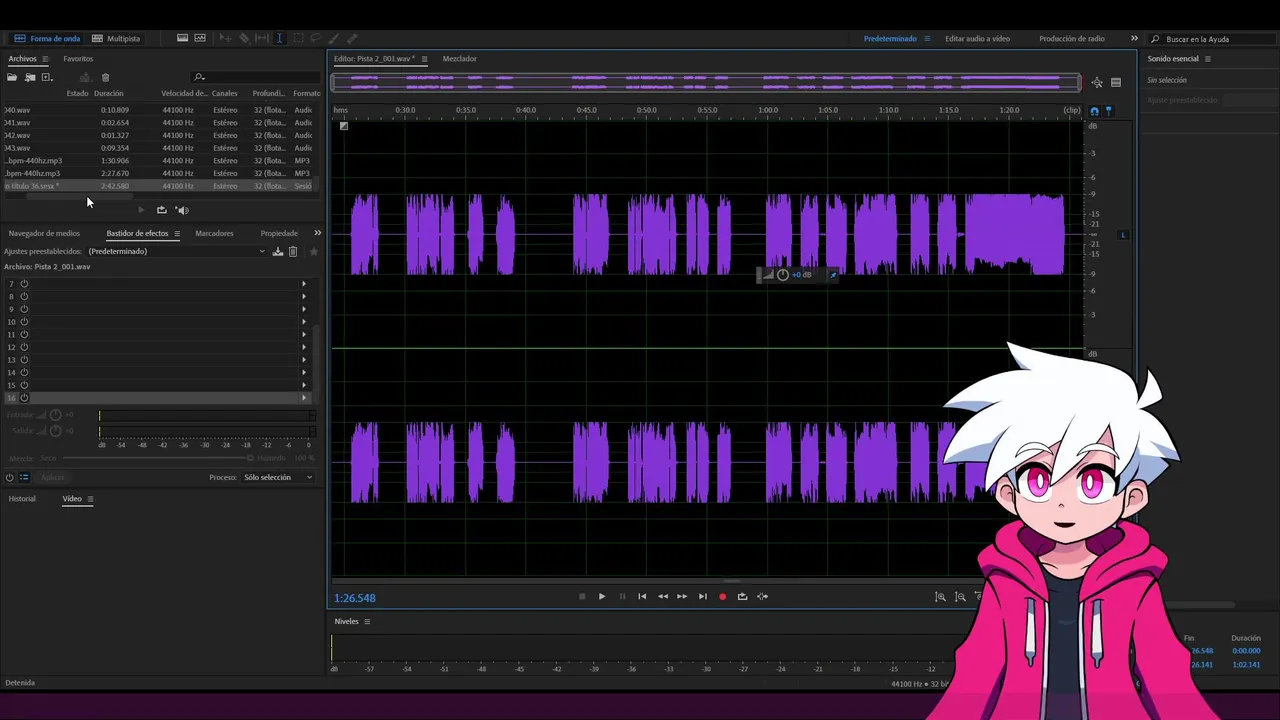Image resolution: width=1280 pixels, height=720 pixels.
Task: Click the Skip Selection icon
Action: click(x=762, y=597)
